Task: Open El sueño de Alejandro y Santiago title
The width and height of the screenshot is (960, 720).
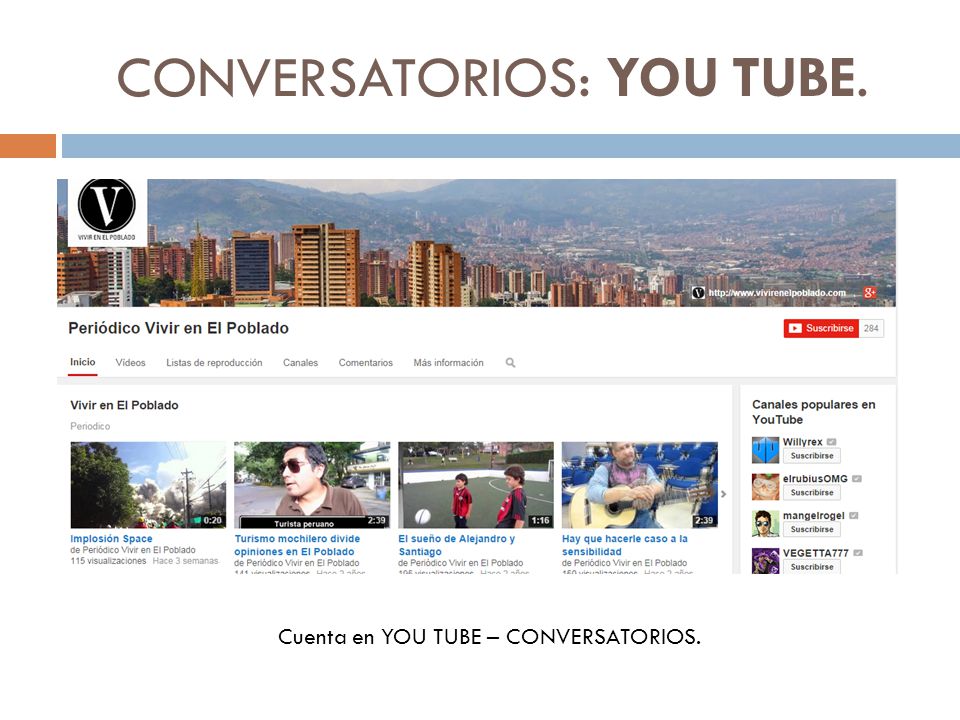Action: coord(457,545)
